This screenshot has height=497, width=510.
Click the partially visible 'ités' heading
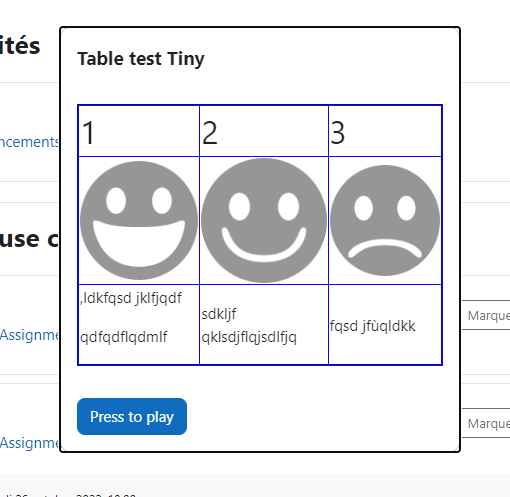point(20,45)
